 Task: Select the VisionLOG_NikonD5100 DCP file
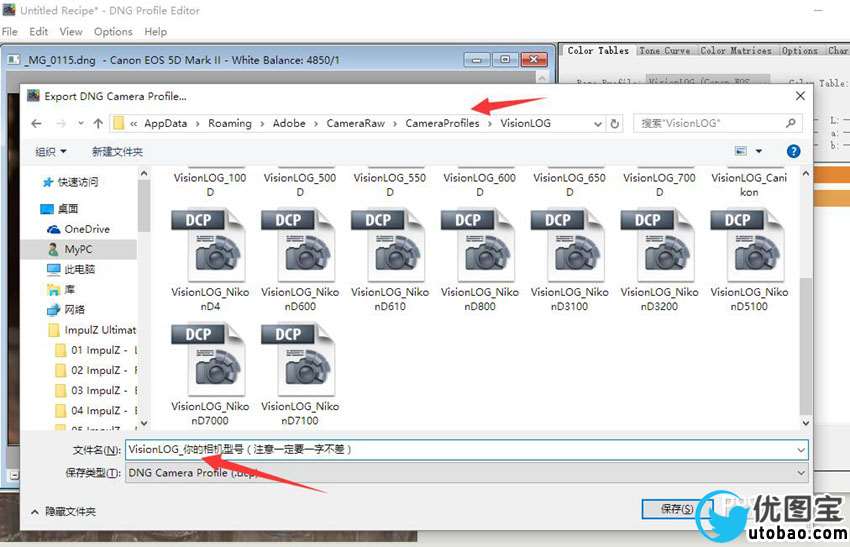pos(749,261)
